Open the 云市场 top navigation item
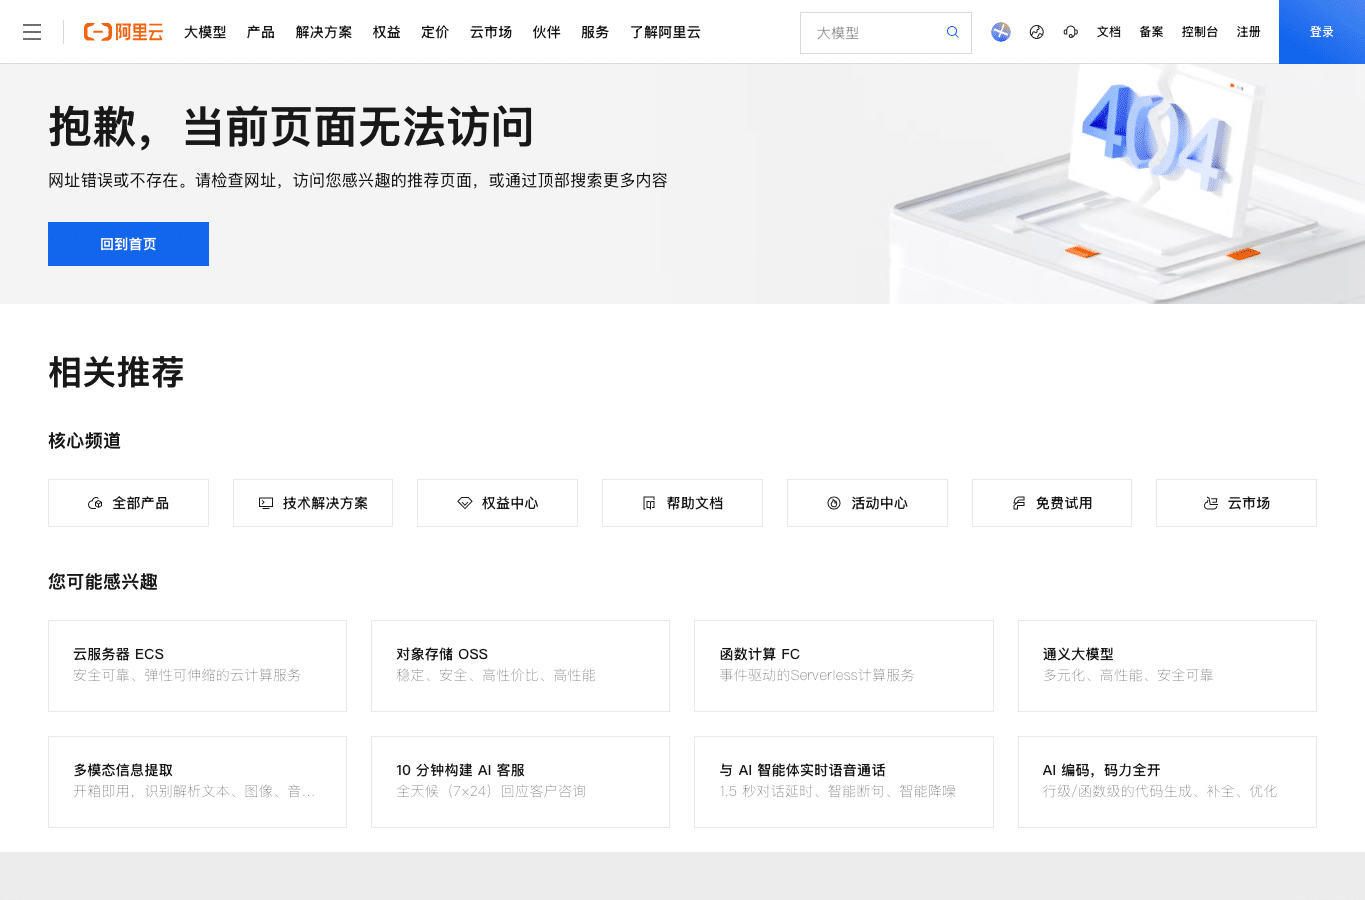The height and width of the screenshot is (900, 1365). coord(491,32)
